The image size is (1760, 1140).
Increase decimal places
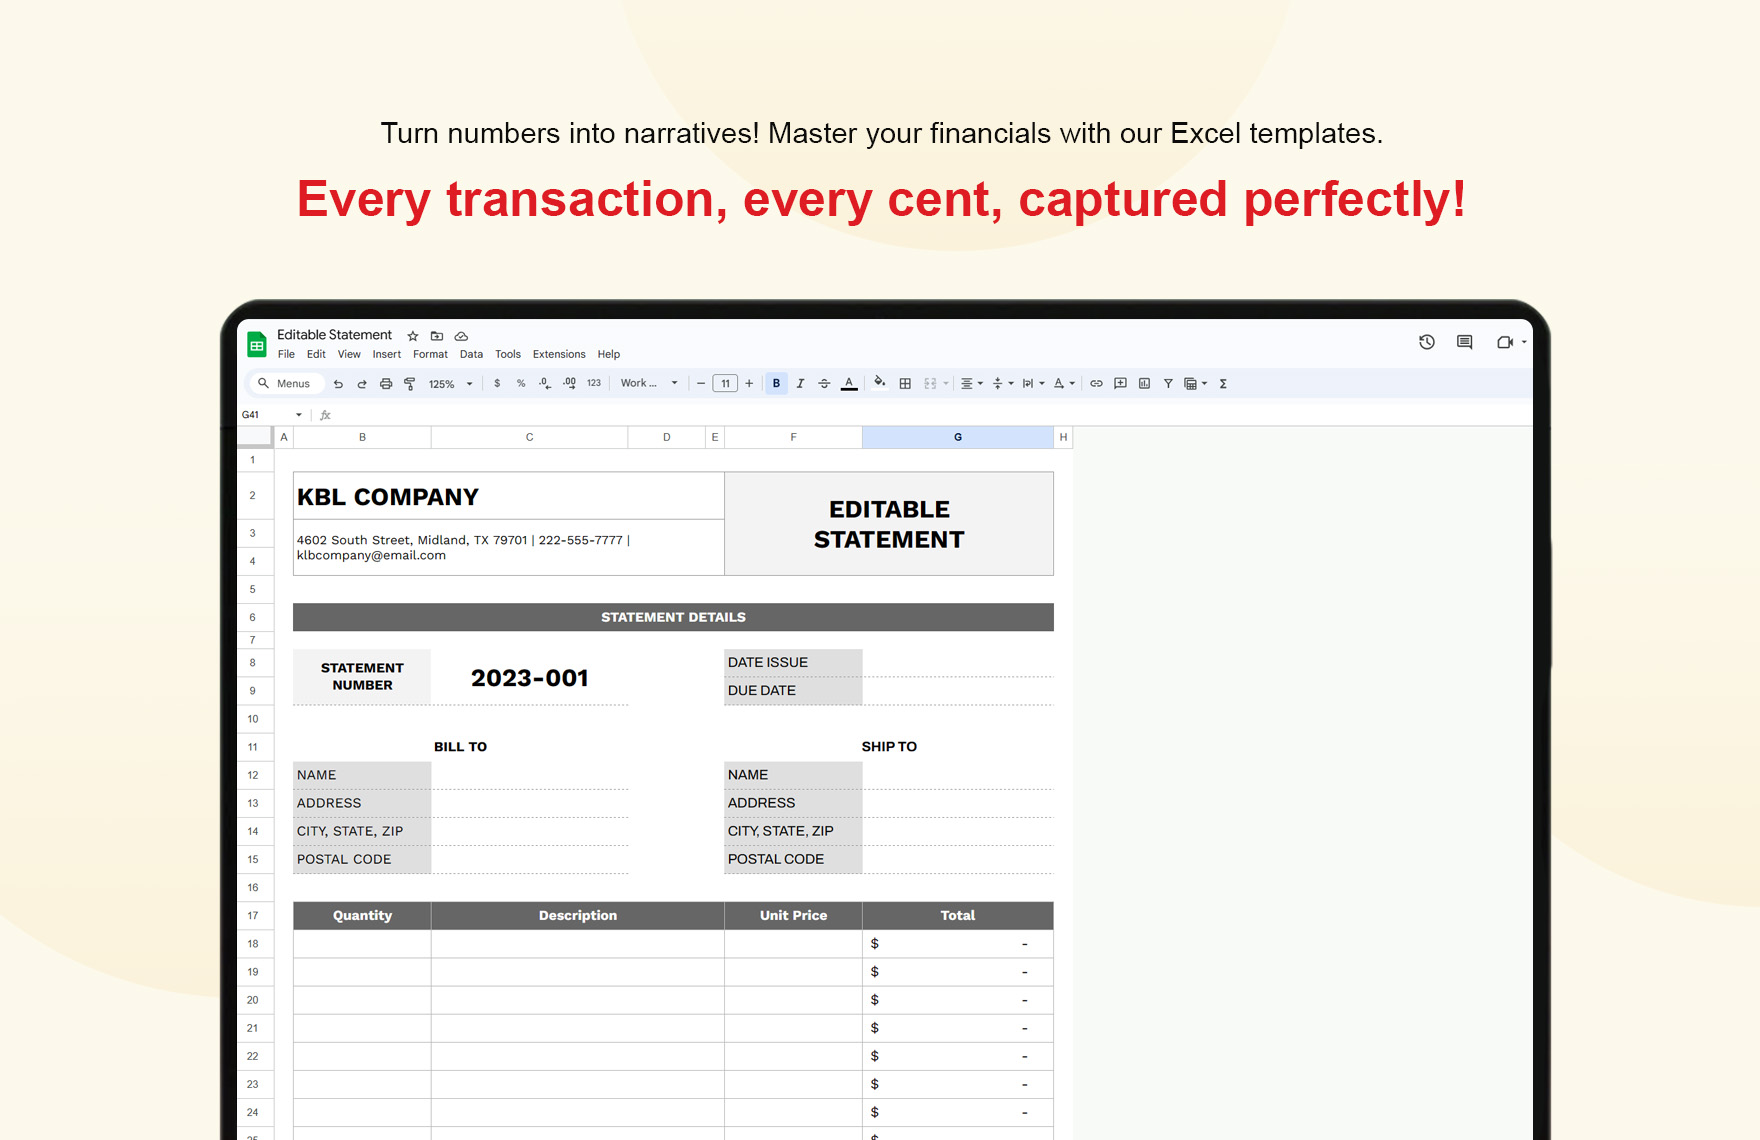(x=569, y=384)
